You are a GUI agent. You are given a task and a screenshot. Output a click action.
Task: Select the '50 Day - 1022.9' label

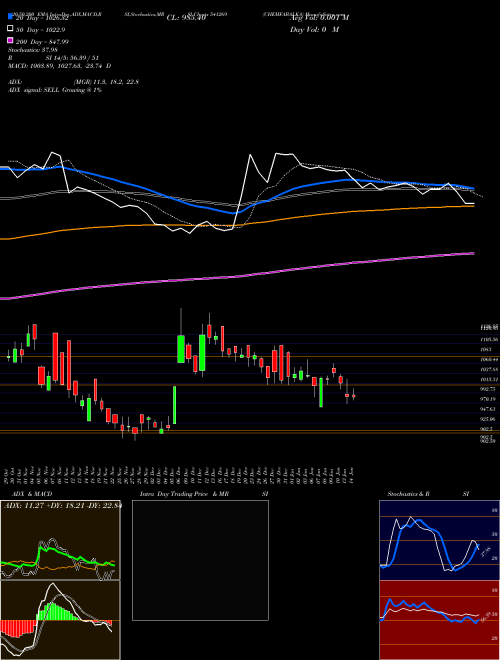(41, 30)
